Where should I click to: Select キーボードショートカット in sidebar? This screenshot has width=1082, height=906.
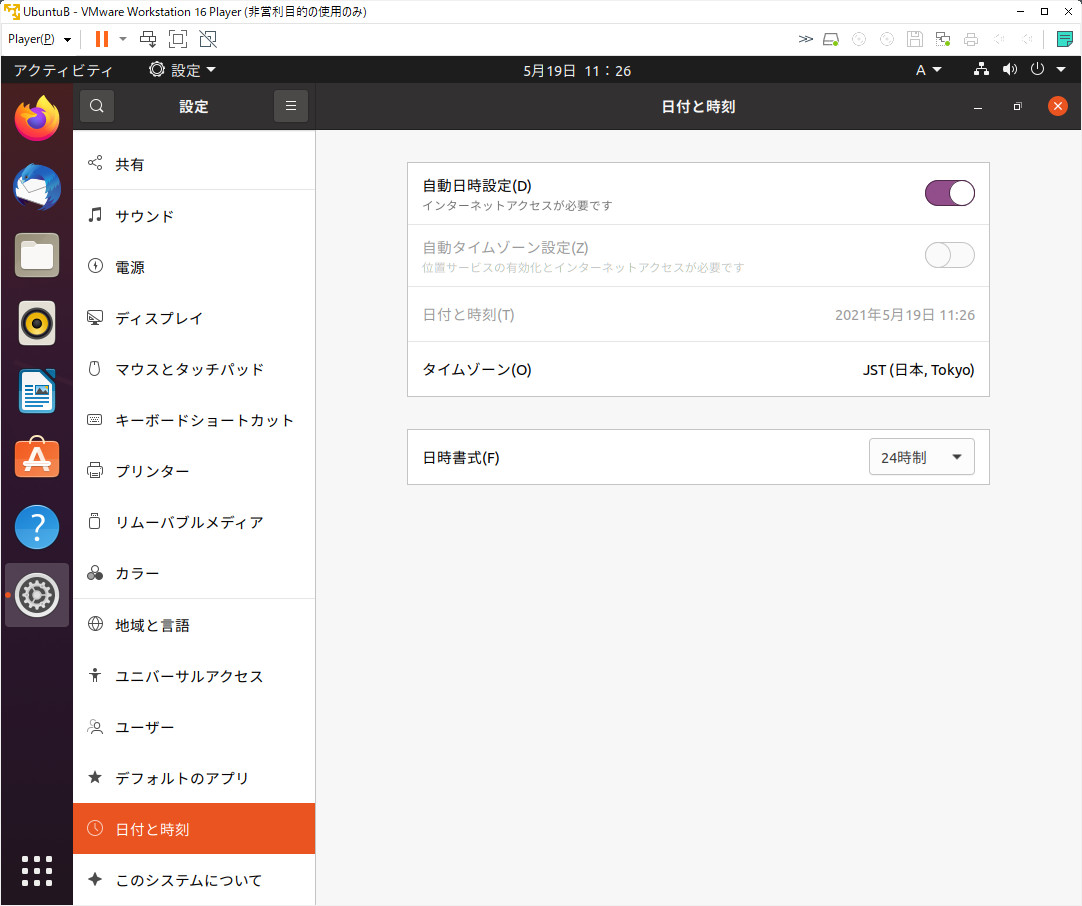[x=194, y=420]
